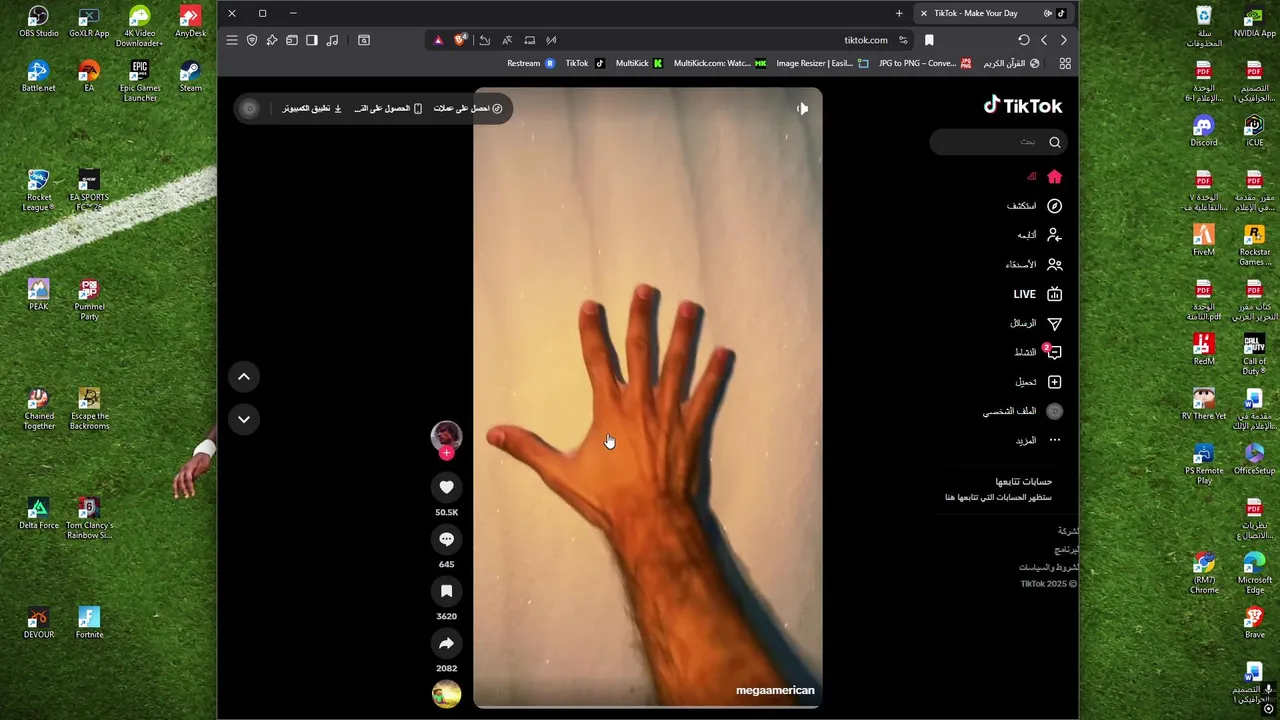Open the spinning sound disc below share
This screenshot has width=1280, height=720.
click(446, 693)
